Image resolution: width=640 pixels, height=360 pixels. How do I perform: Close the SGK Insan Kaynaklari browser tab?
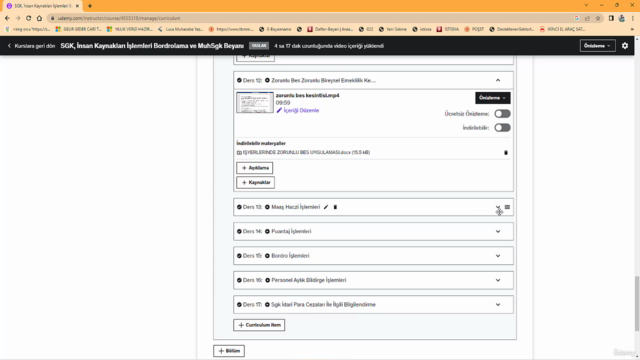[77, 6]
